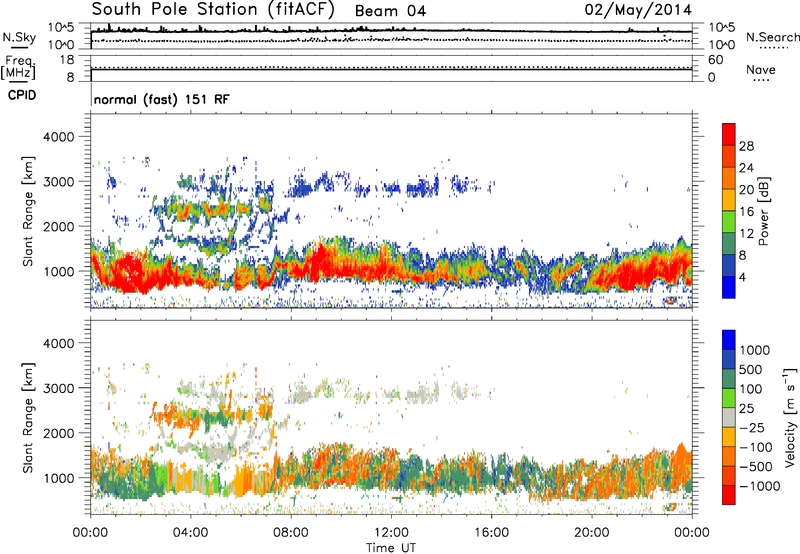Click the blue bottom of the power colorbar

tap(729, 287)
